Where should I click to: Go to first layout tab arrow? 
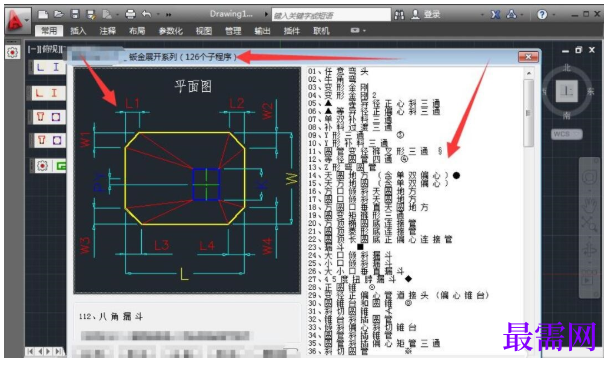tap(30, 351)
